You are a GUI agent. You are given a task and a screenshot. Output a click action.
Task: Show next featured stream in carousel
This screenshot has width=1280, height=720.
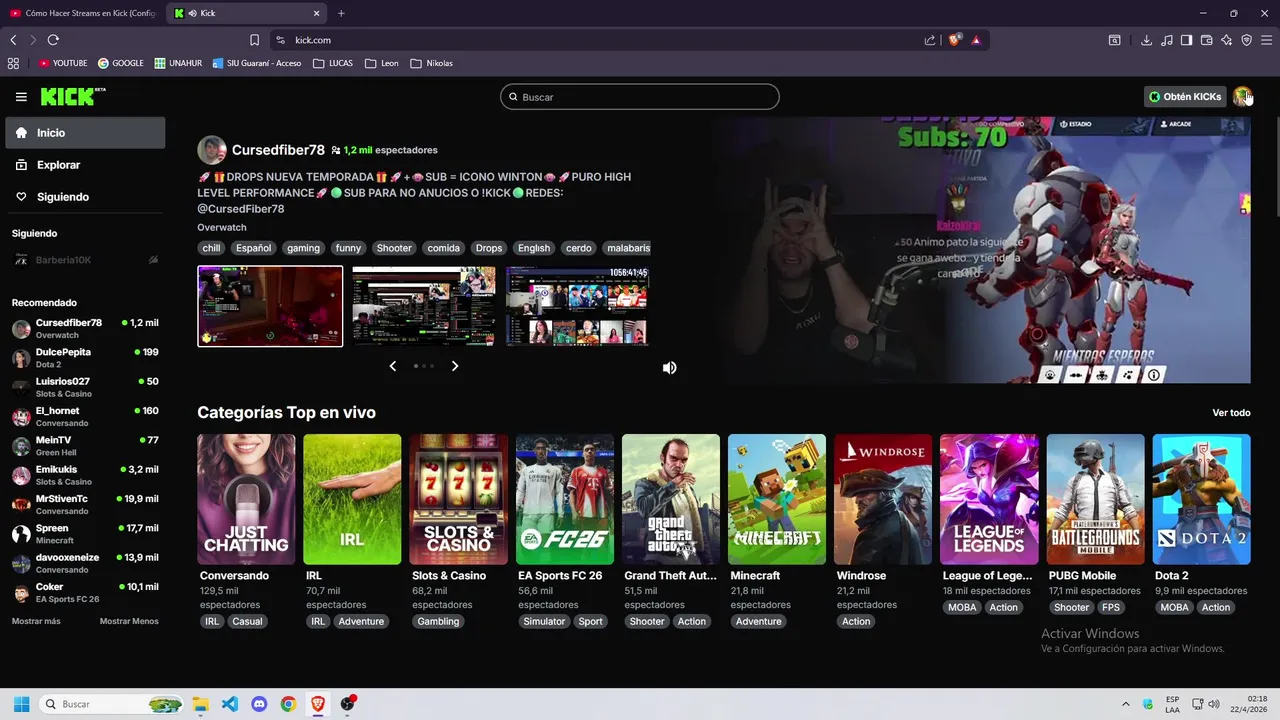(455, 366)
